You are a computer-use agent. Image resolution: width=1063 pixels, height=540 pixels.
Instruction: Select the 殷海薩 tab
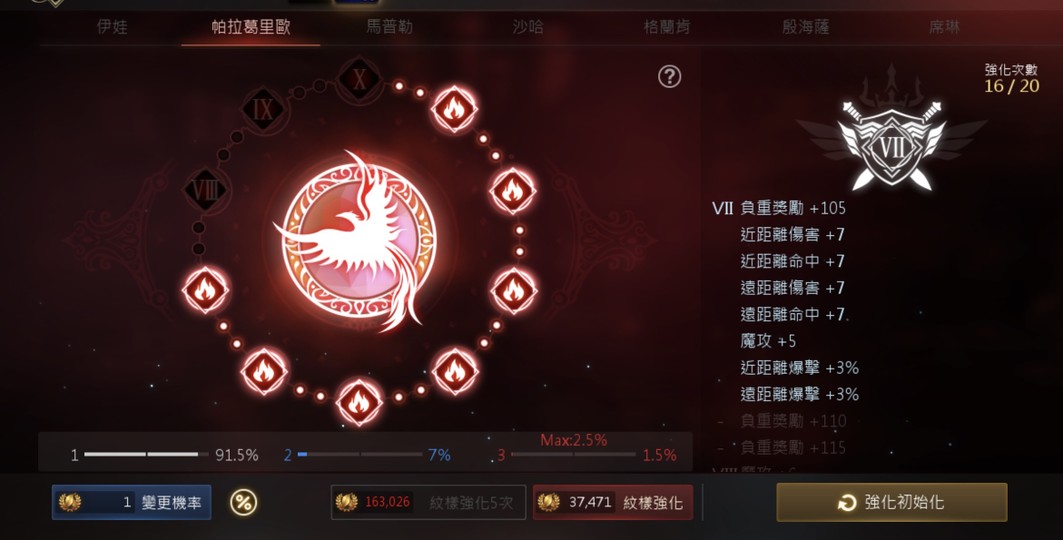805,26
